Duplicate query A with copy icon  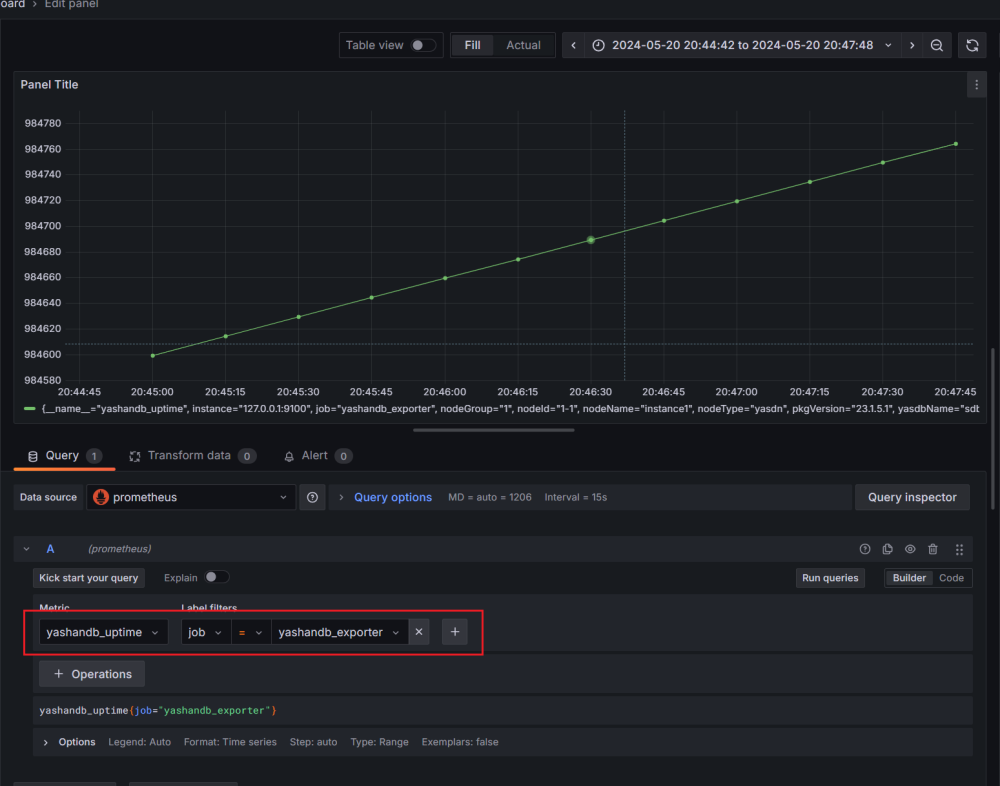pyautogui.click(x=888, y=549)
